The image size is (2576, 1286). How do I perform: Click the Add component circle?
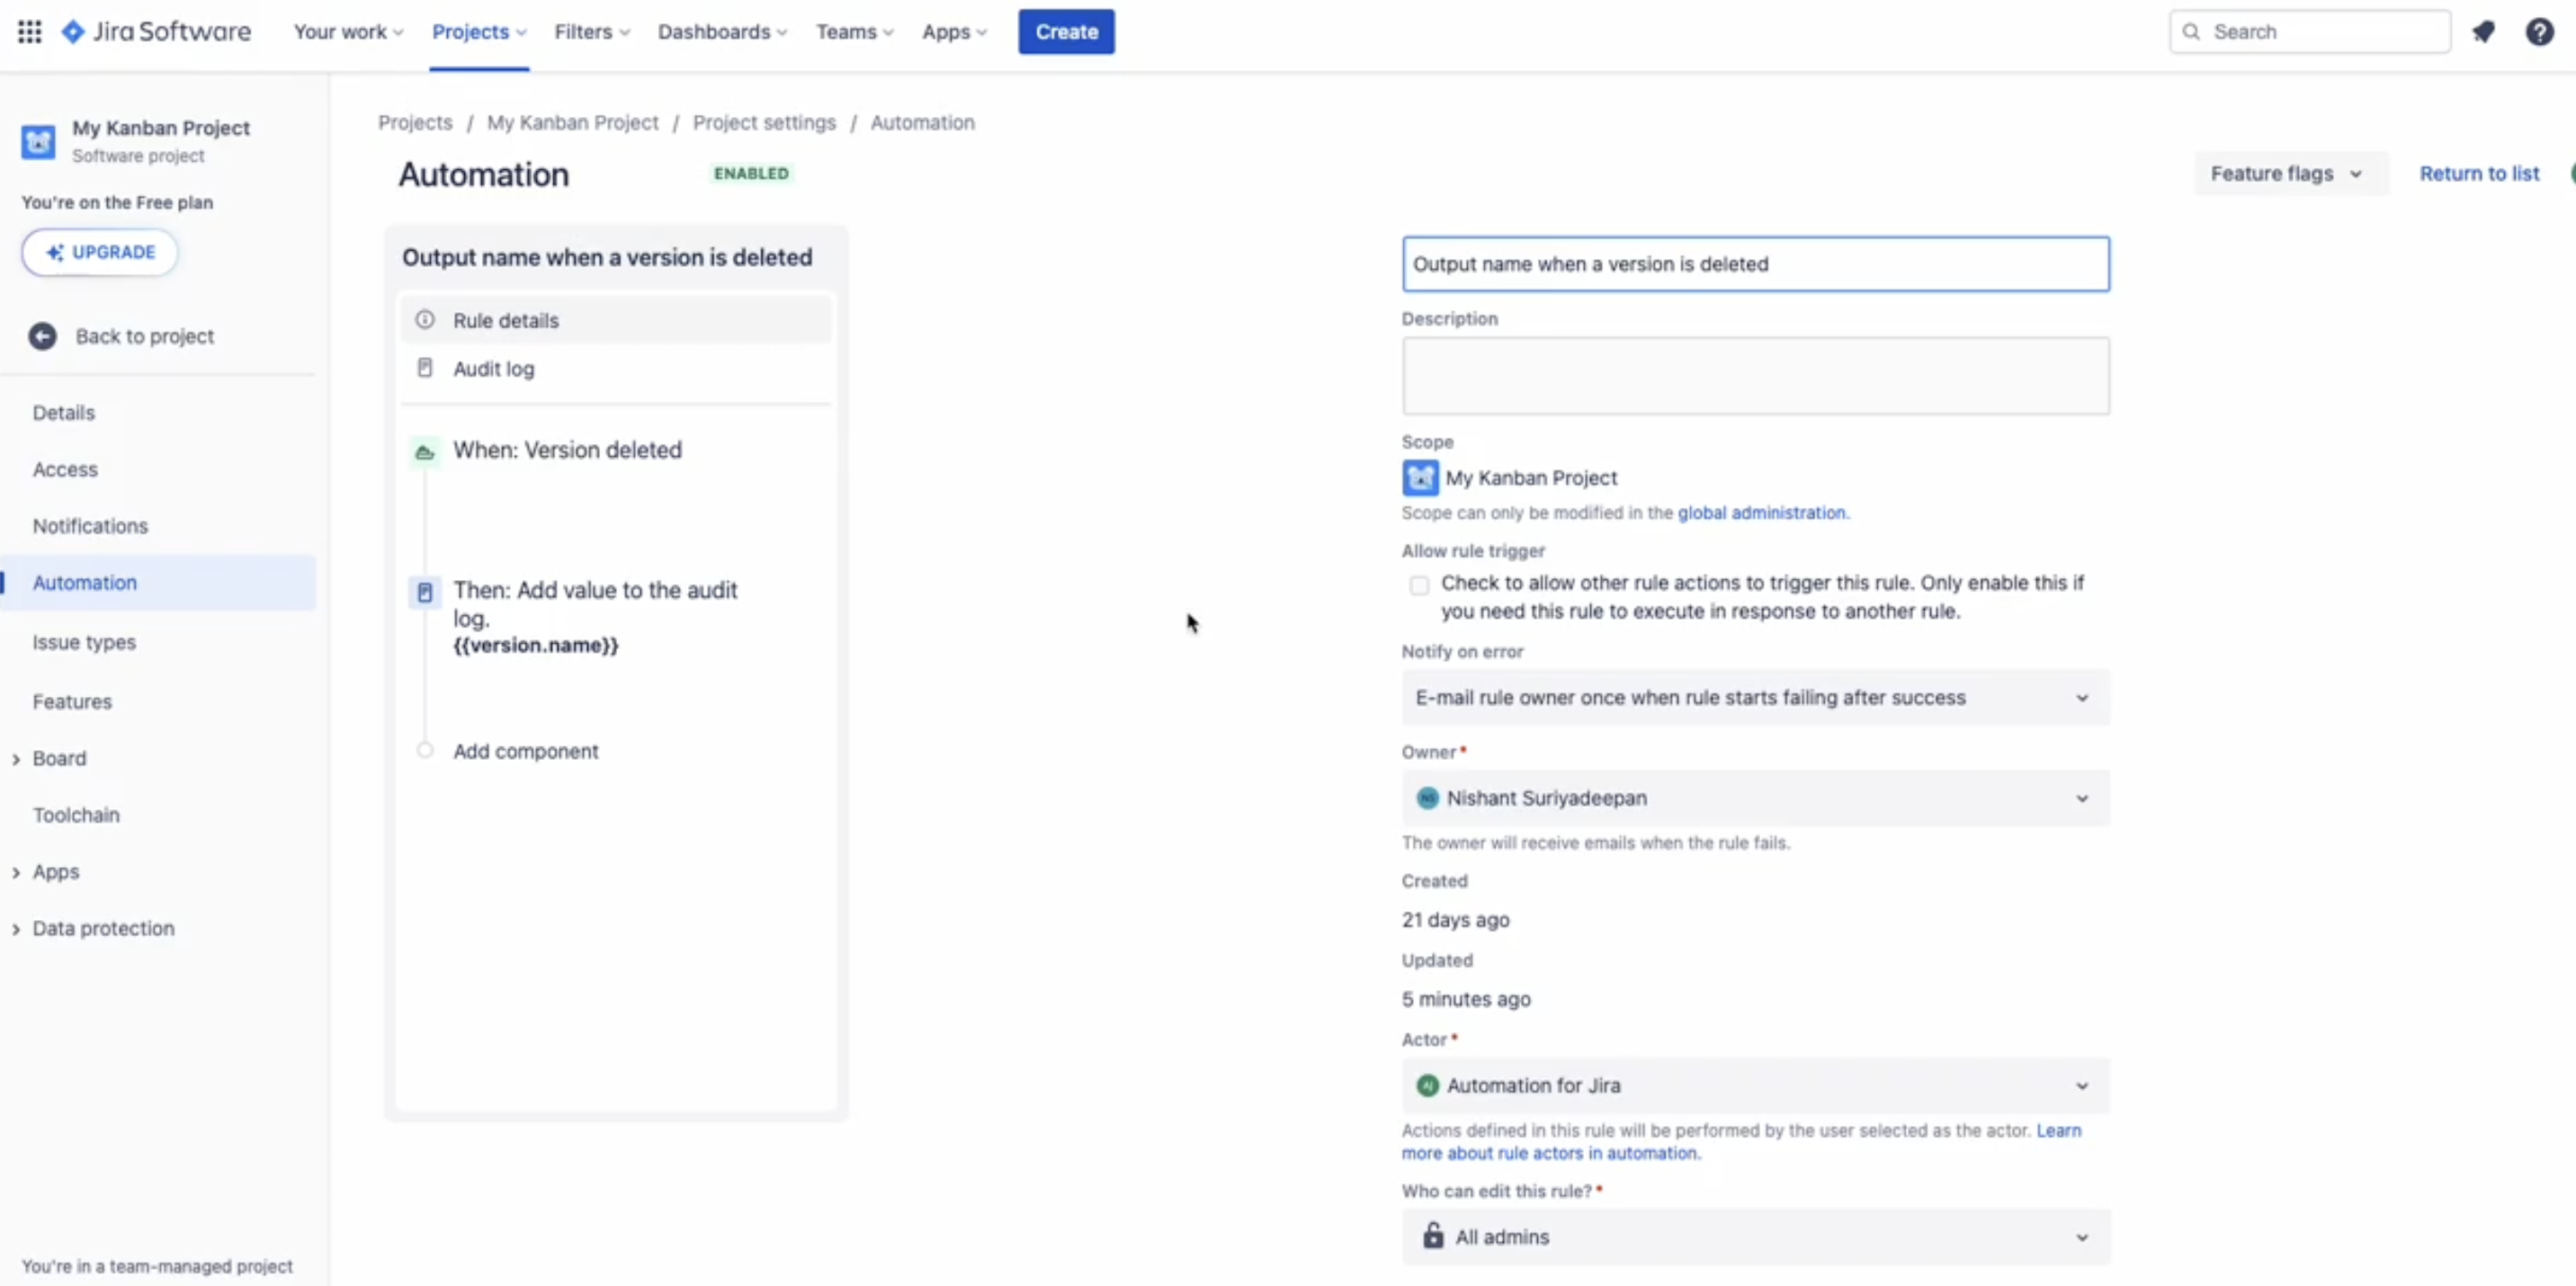coord(425,750)
